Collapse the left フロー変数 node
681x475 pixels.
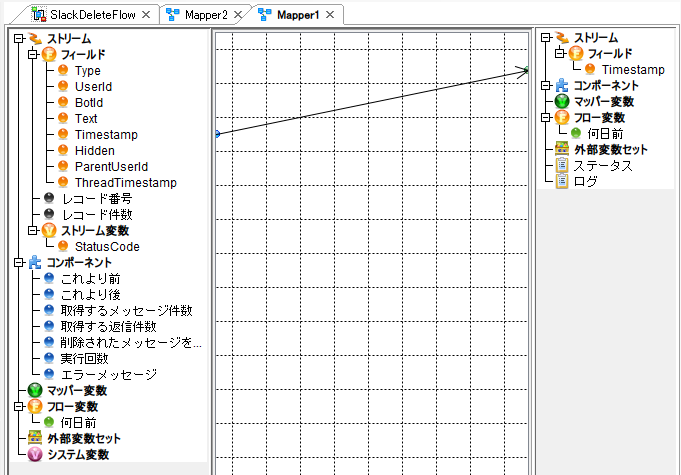point(18,406)
